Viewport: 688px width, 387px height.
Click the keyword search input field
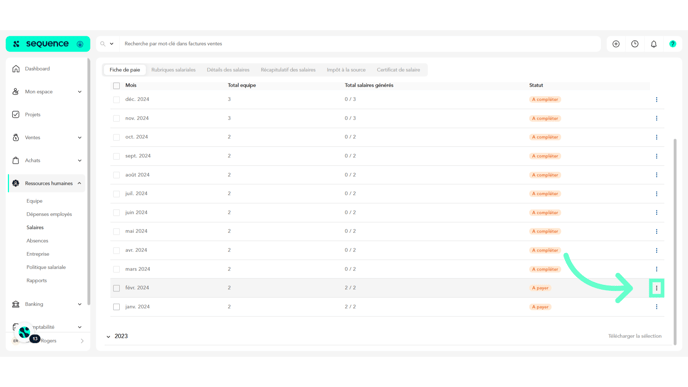(x=360, y=44)
